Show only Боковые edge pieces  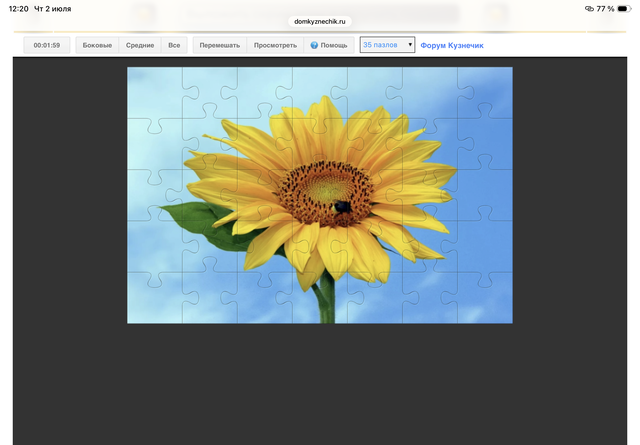(97, 45)
